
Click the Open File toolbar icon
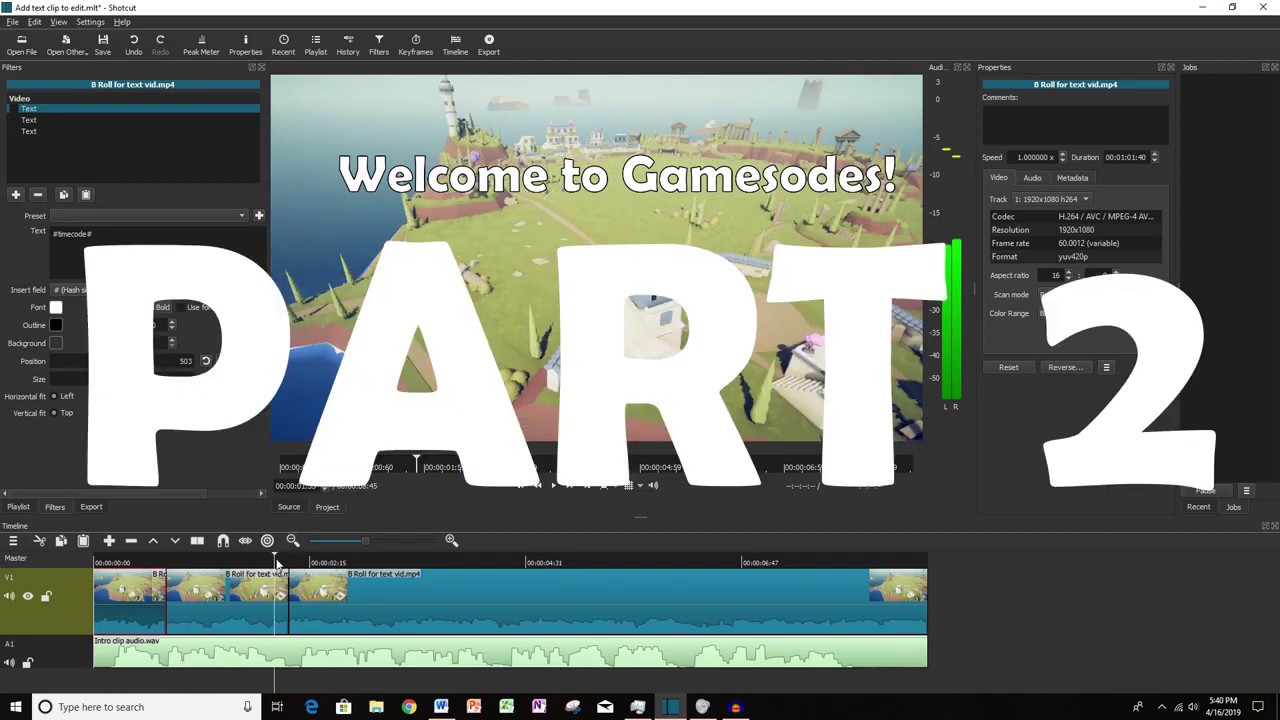point(21,45)
